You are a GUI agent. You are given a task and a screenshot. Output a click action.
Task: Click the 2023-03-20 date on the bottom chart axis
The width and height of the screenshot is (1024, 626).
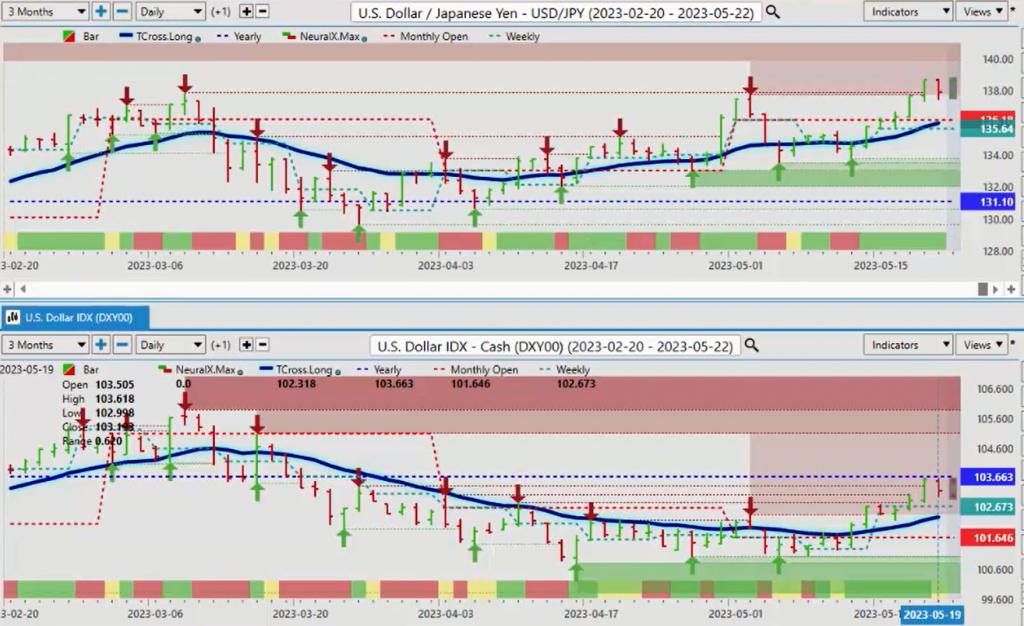pyautogui.click(x=300, y=614)
